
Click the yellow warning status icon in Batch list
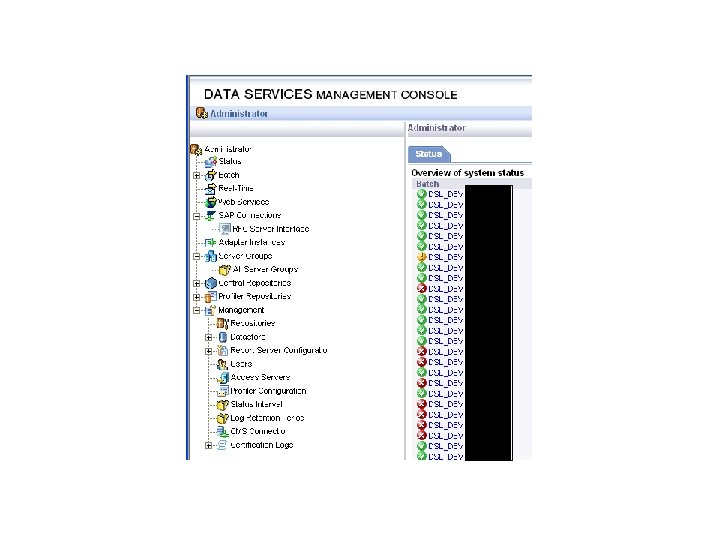pyautogui.click(x=422, y=257)
